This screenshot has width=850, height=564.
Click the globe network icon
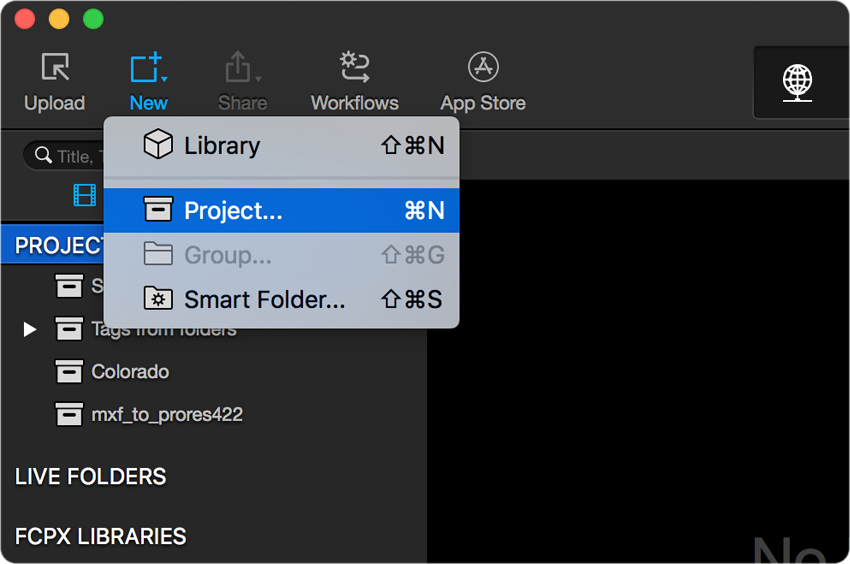pyautogui.click(x=797, y=82)
